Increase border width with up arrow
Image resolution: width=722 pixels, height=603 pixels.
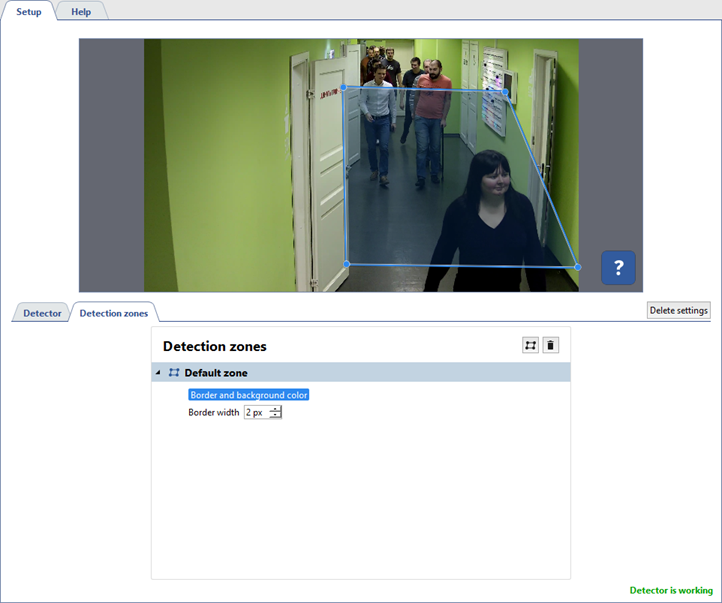[275, 409]
